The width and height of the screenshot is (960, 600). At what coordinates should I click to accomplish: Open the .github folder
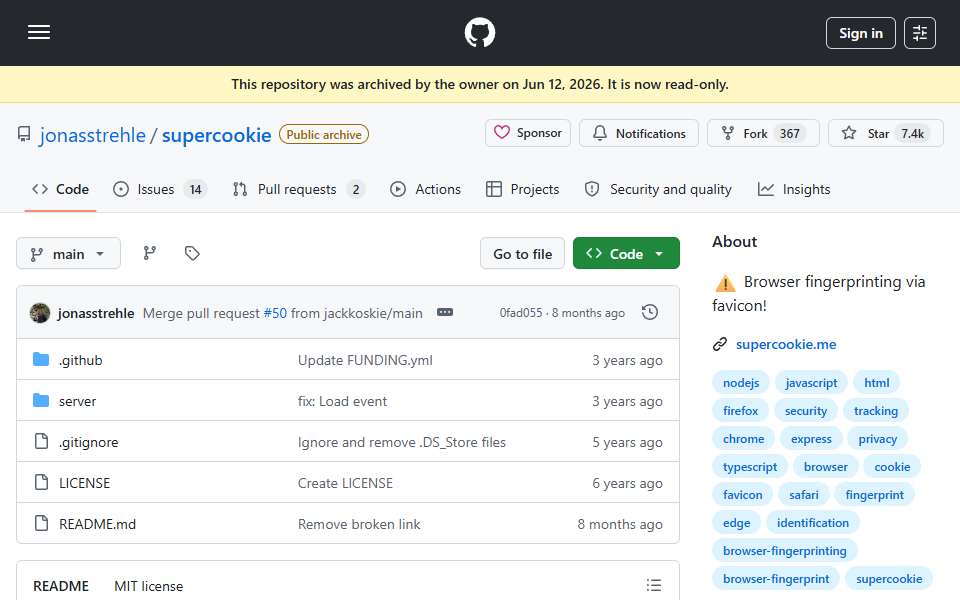click(81, 360)
